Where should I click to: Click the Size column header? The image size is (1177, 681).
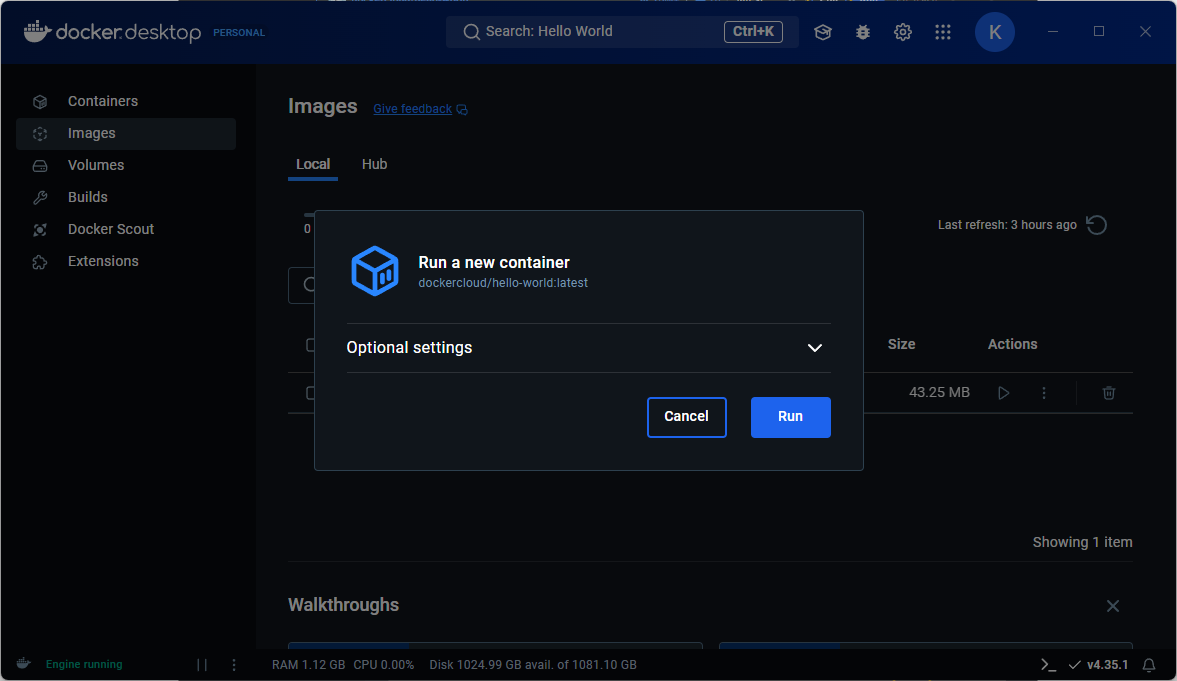(901, 345)
